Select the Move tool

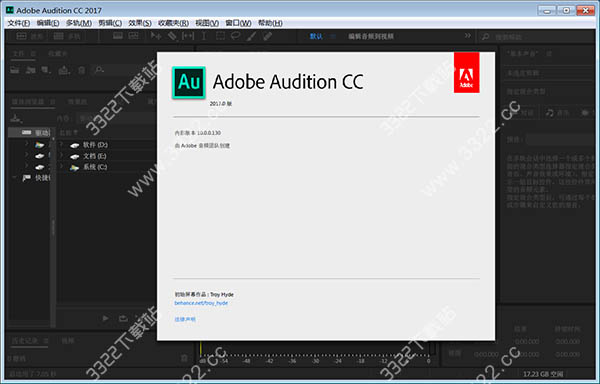click(156, 36)
